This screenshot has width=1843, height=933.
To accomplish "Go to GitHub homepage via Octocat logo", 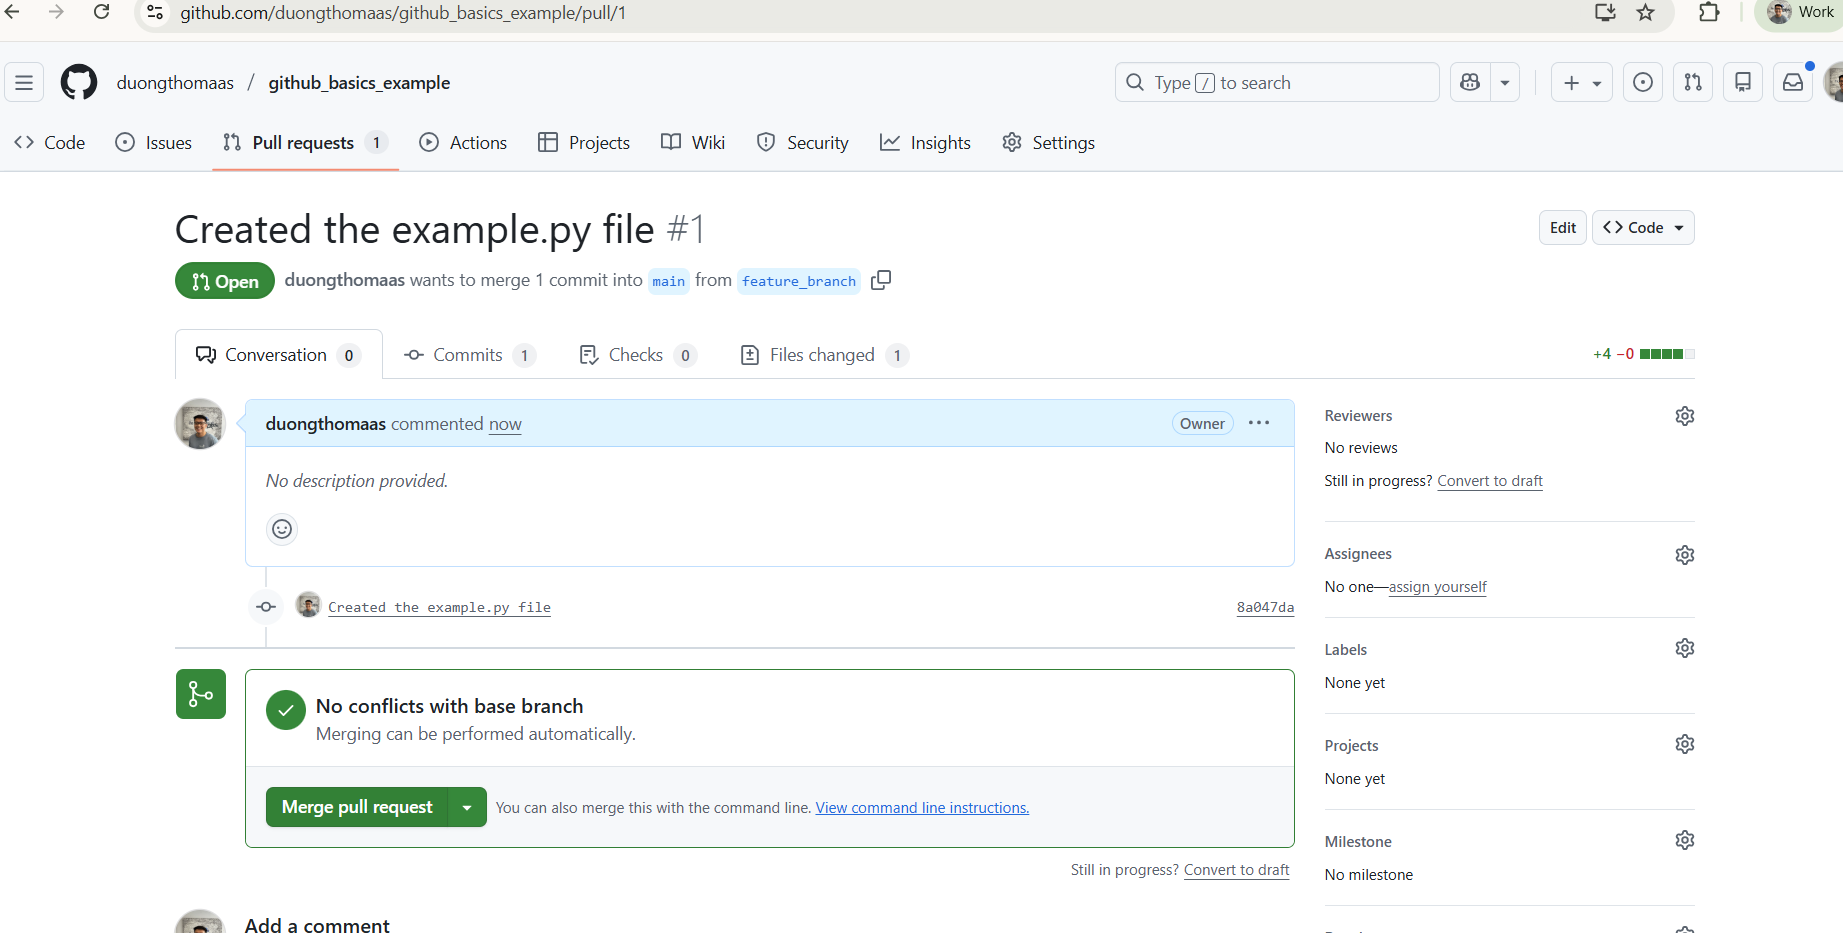I will 79,83.
